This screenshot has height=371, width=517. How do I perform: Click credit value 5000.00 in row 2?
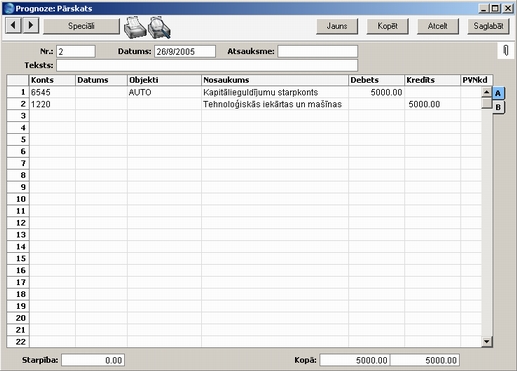tap(432, 104)
